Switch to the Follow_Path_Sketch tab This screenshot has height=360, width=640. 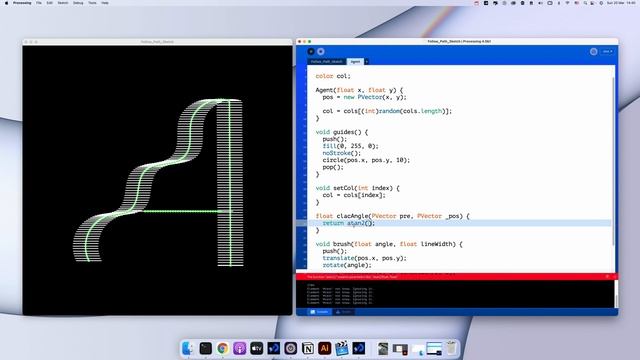pyautogui.click(x=327, y=62)
